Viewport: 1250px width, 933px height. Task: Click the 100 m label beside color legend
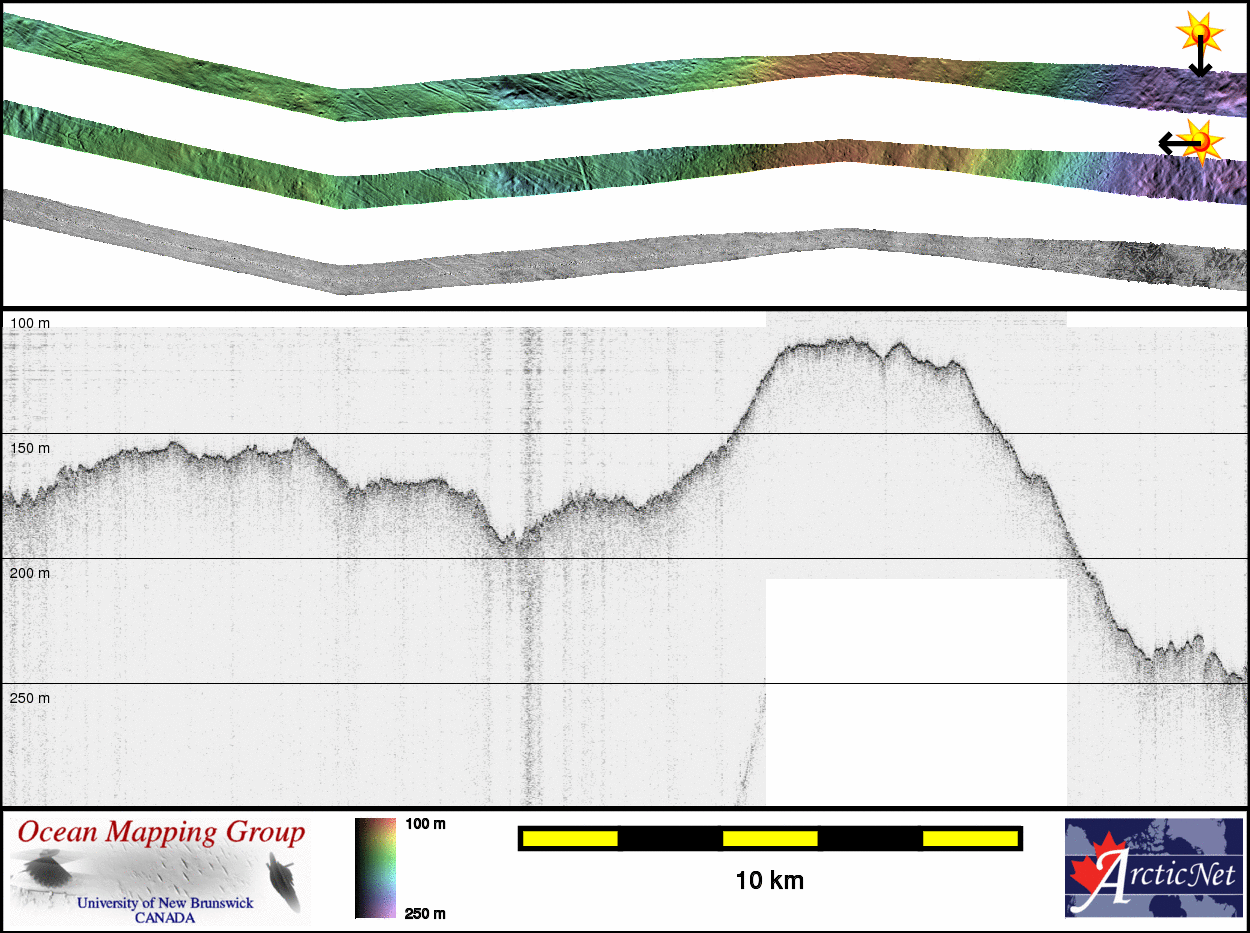(425, 824)
